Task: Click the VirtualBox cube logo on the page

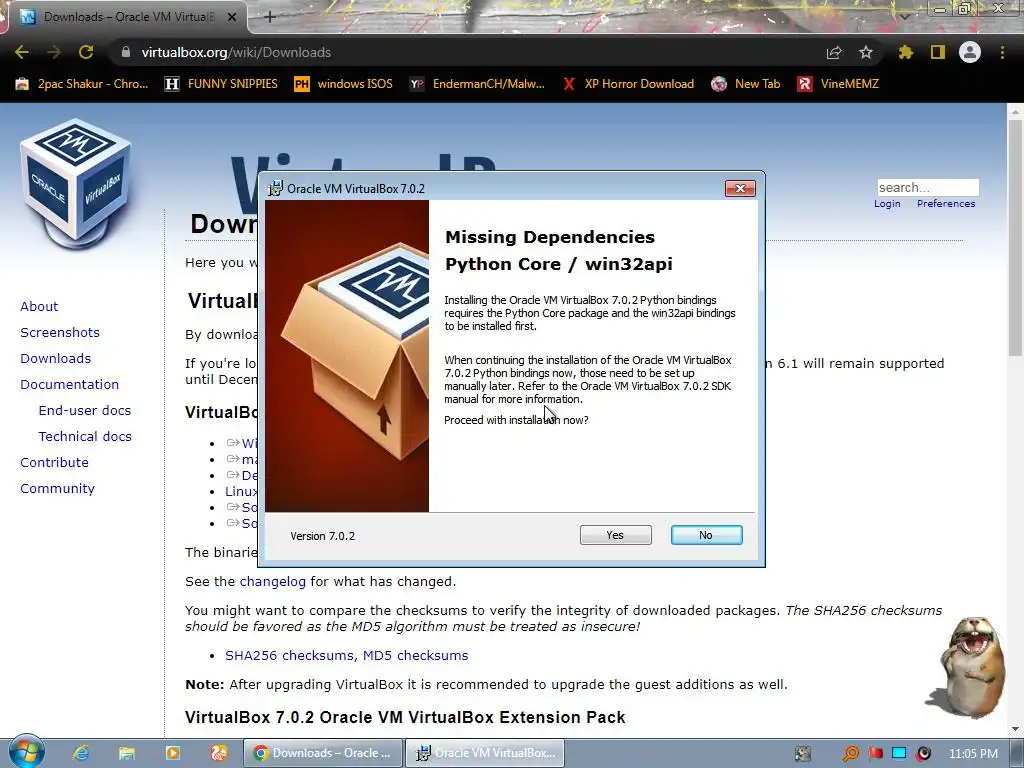Action: pyautogui.click(x=76, y=183)
